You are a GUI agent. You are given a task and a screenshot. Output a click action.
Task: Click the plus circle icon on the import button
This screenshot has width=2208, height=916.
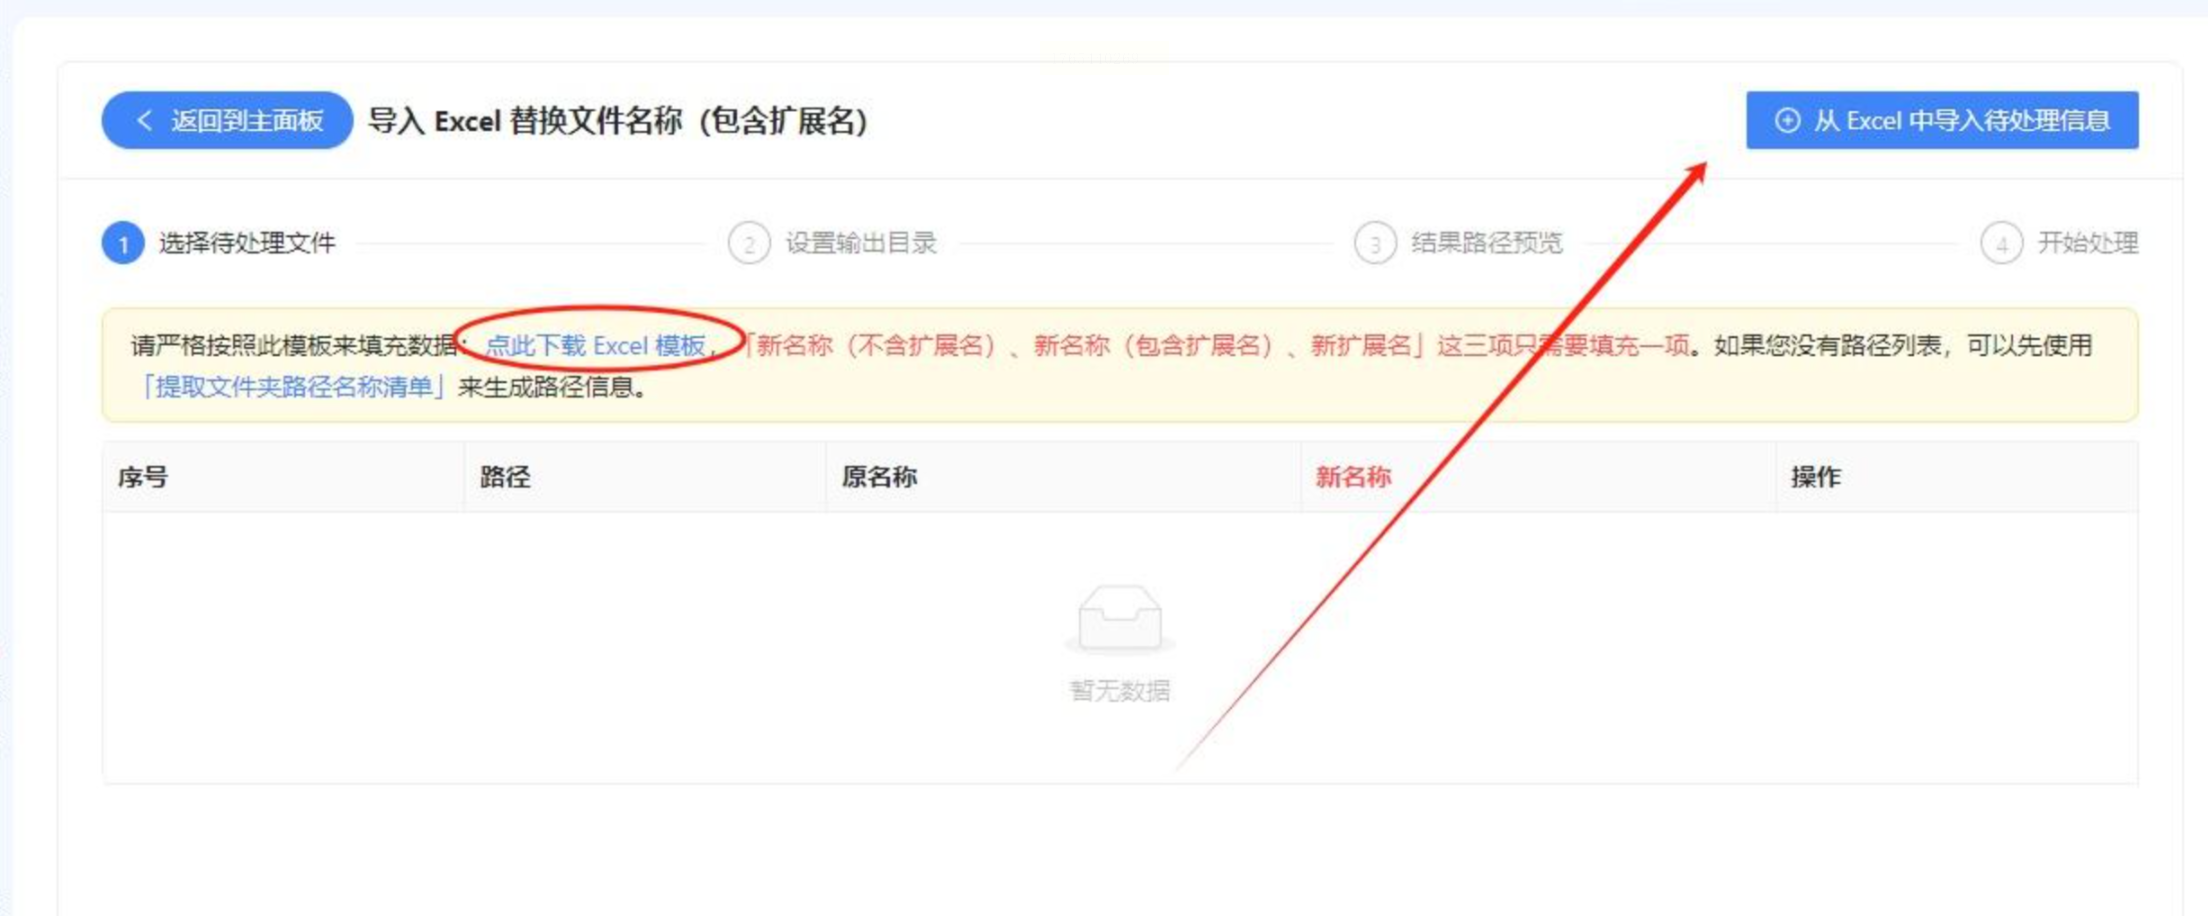coord(1787,121)
